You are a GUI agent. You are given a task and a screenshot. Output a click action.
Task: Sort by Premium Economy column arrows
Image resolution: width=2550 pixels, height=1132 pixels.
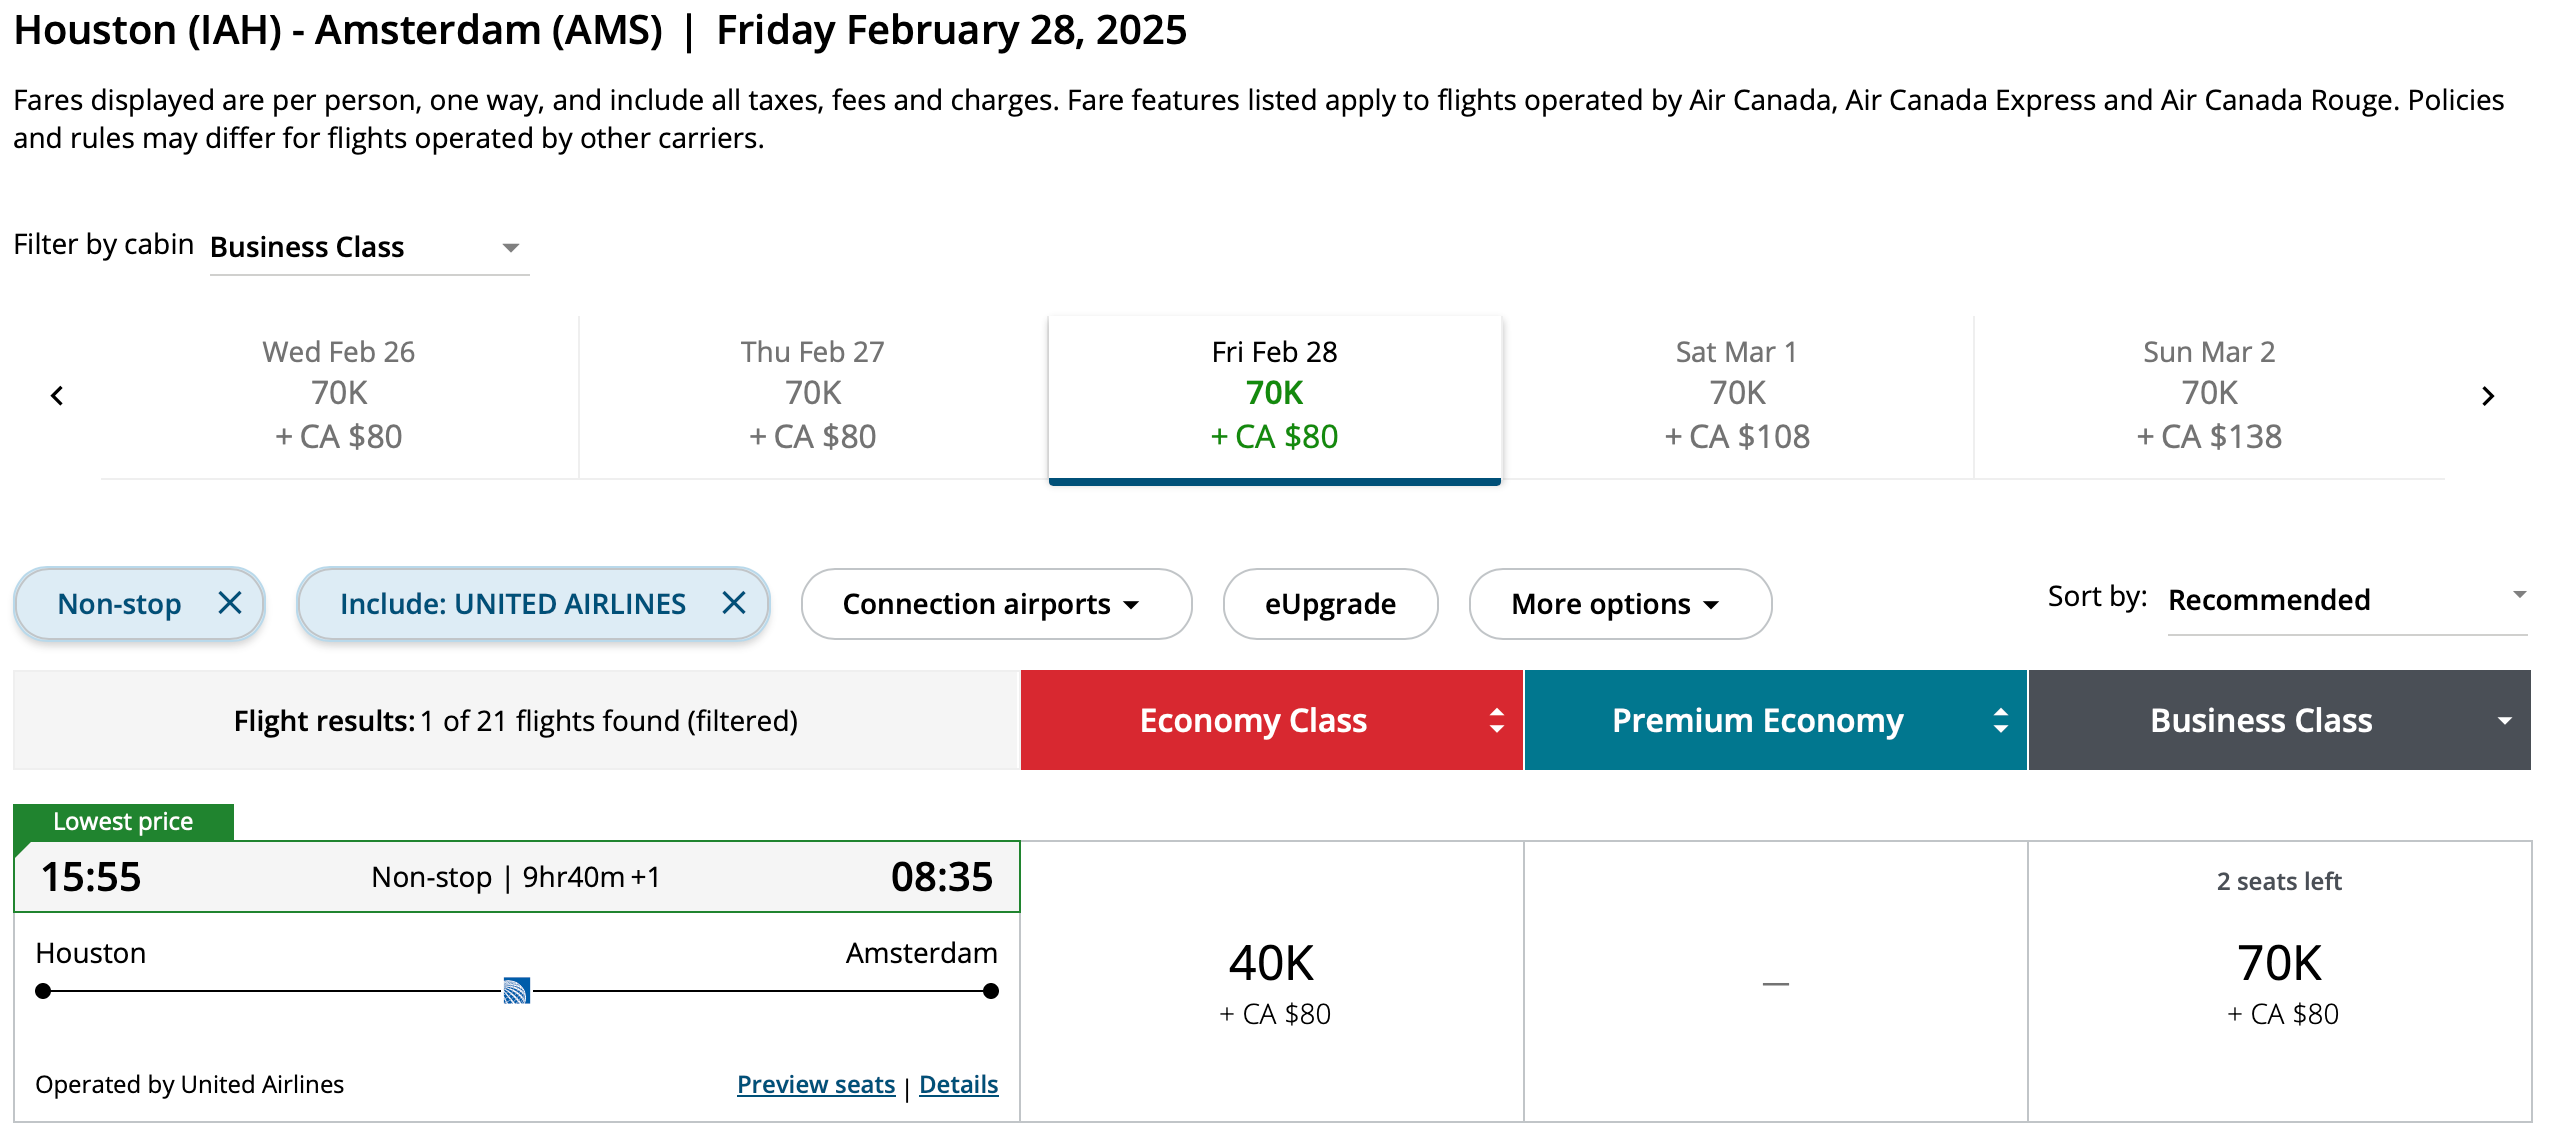tap(2000, 720)
